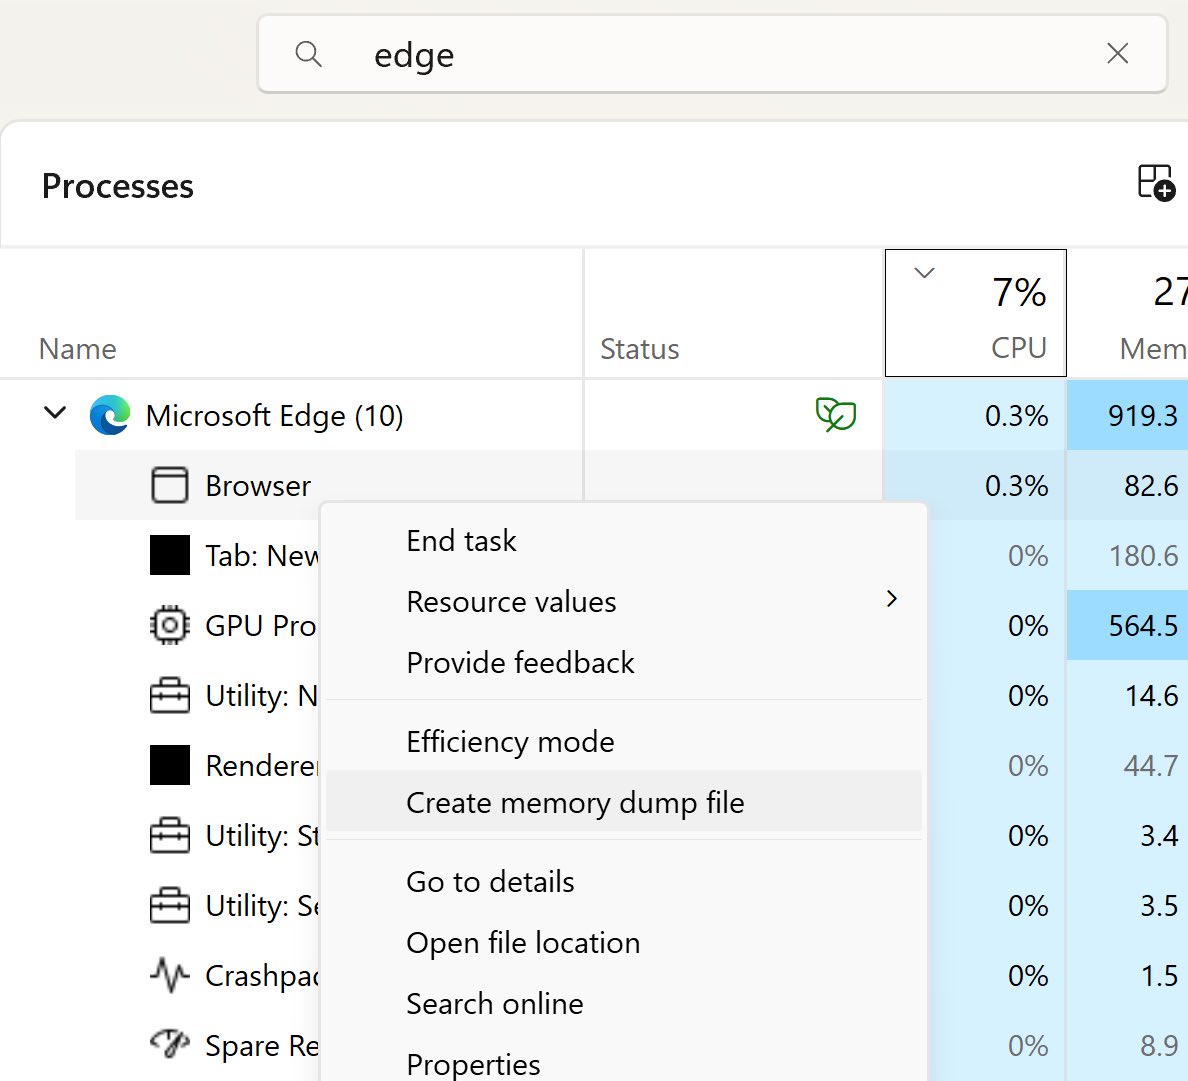The image size is (1188, 1081).
Task: Sort by the CPU column header
Action: pos(976,313)
